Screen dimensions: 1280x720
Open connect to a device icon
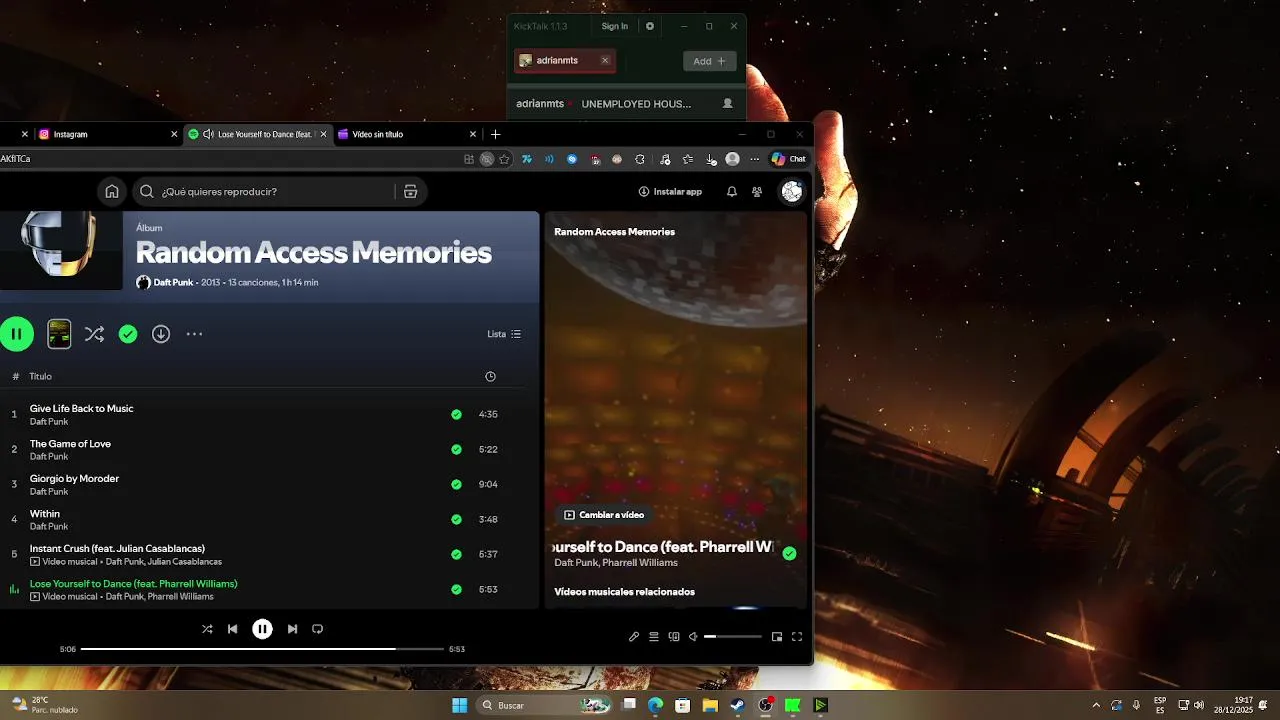click(x=674, y=637)
